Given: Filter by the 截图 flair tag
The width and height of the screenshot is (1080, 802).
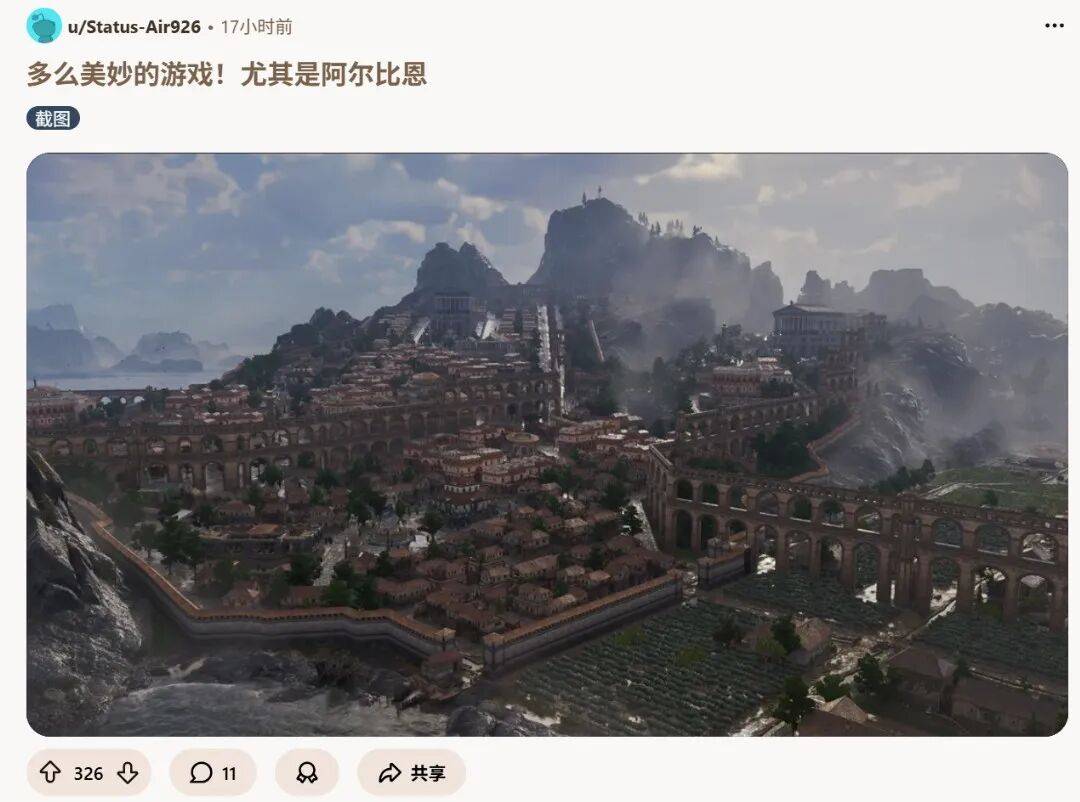Looking at the screenshot, I should pos(53,119).
